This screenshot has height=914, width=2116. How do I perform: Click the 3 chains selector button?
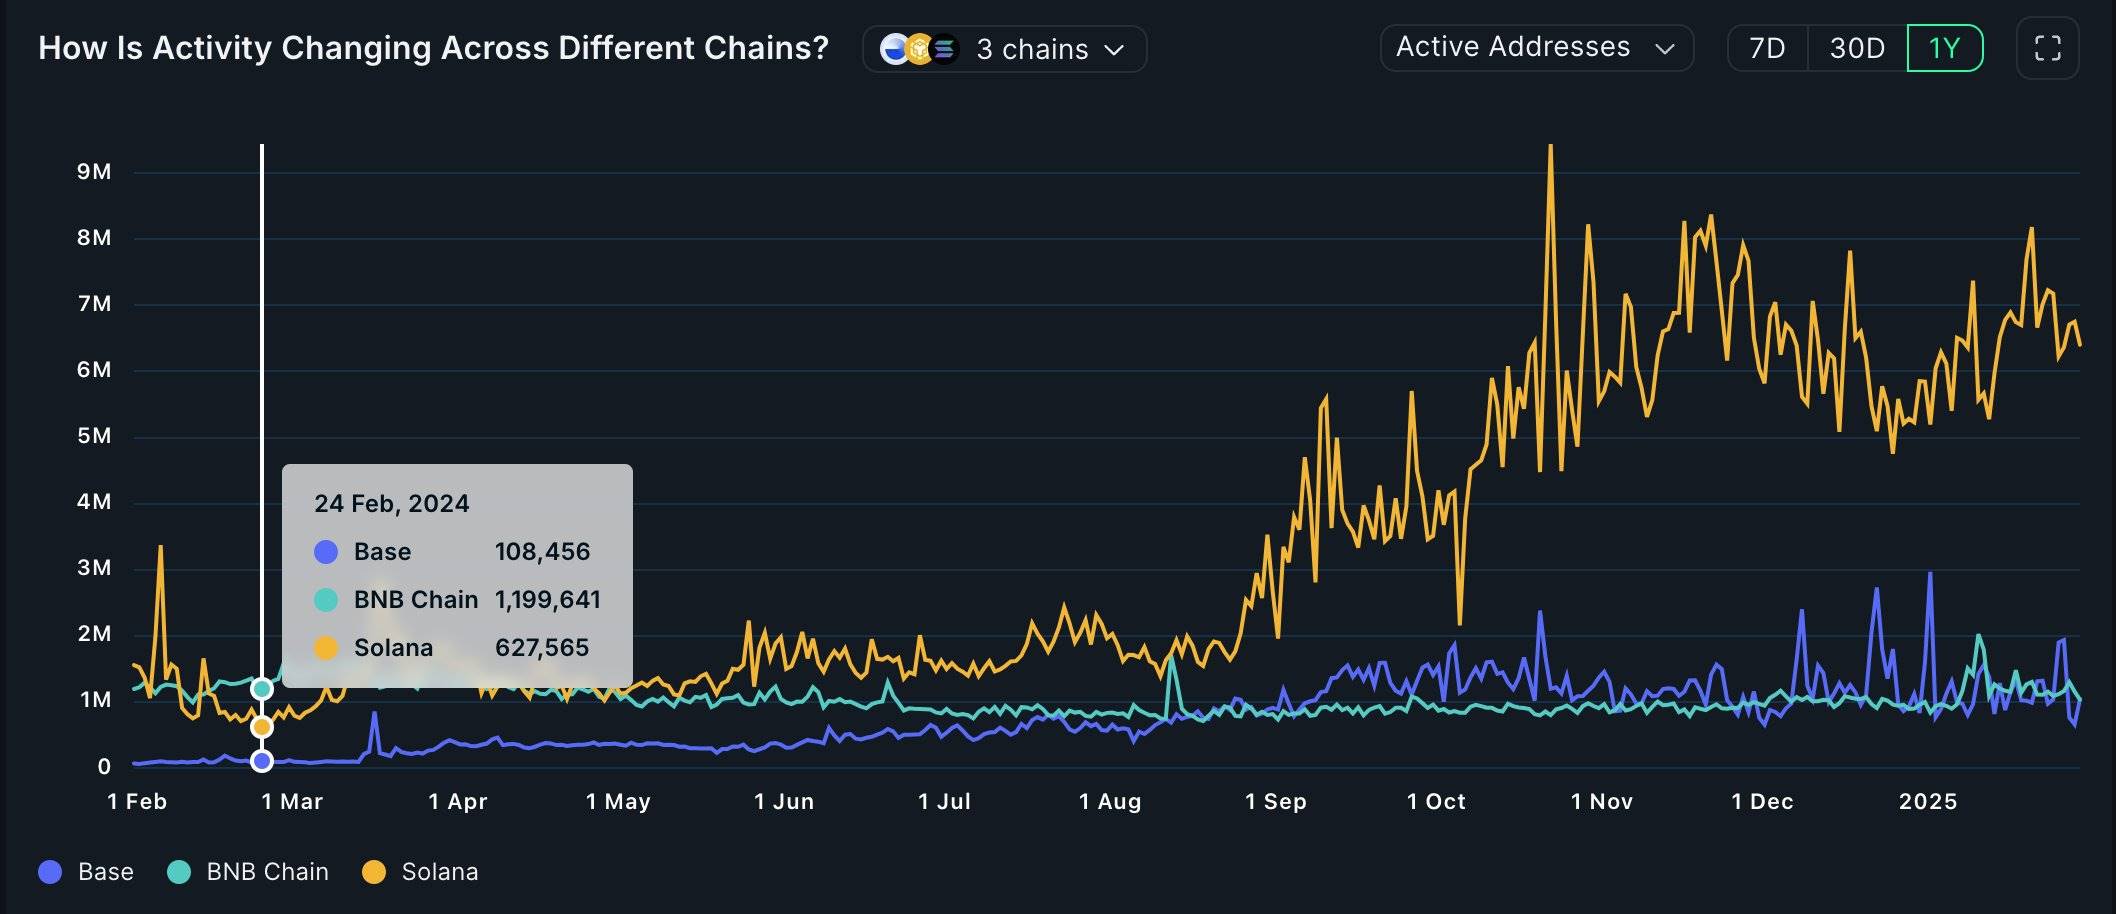[x=1004, y=48]
